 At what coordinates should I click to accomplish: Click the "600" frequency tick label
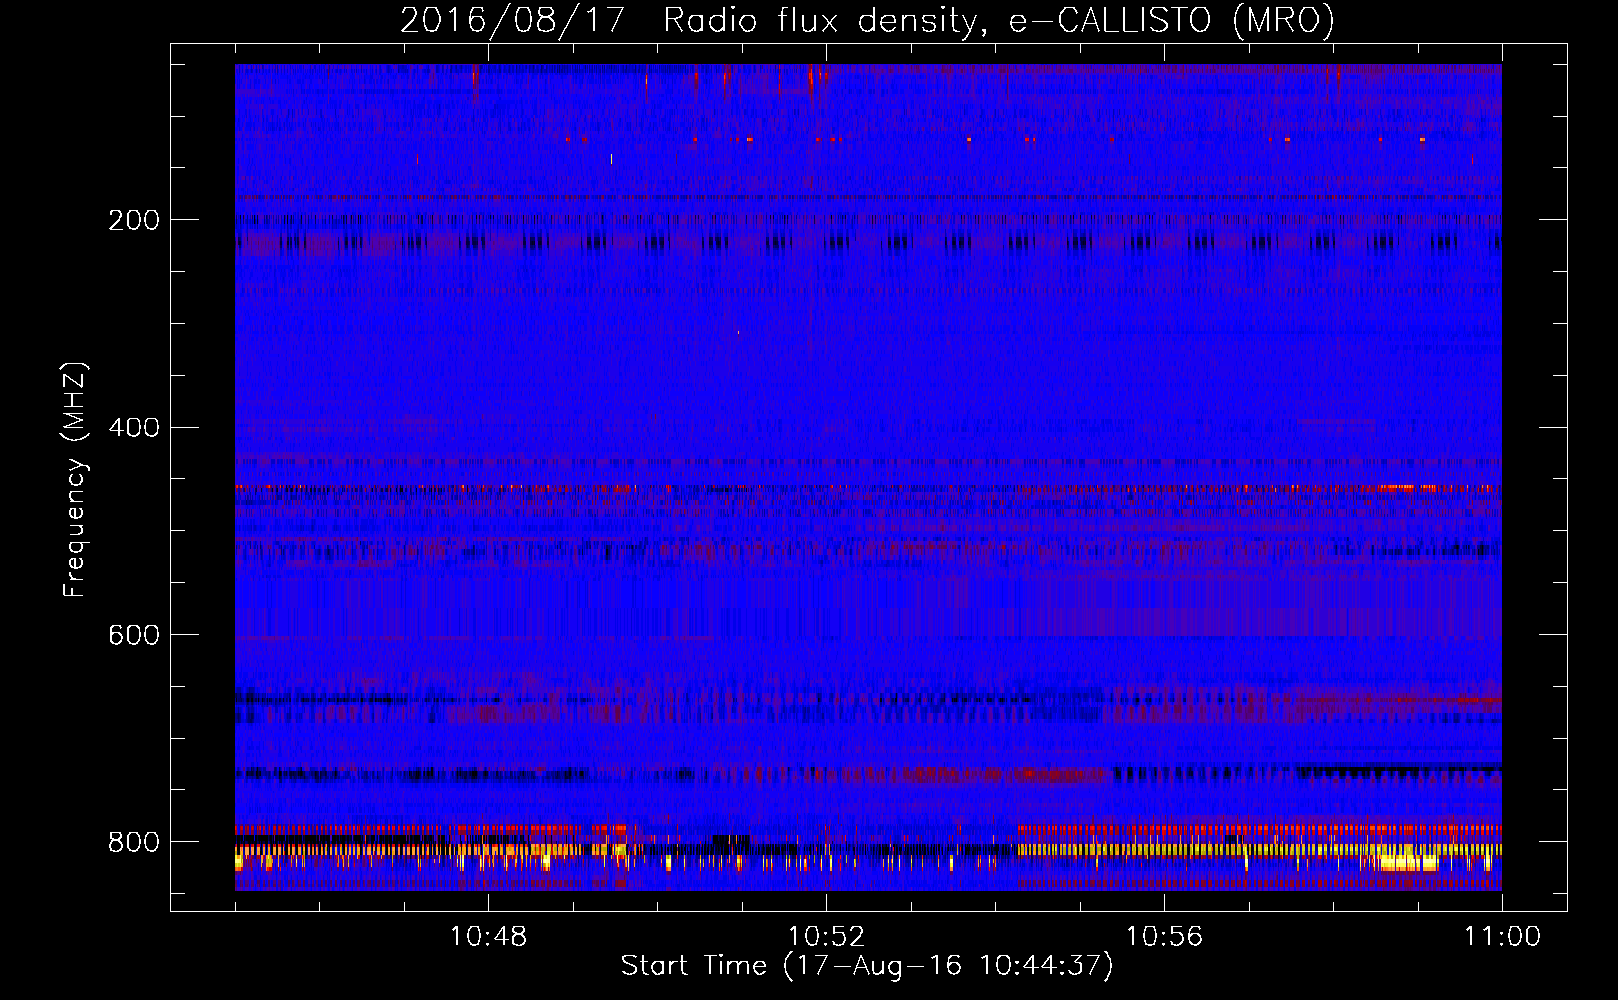point(134,635)
